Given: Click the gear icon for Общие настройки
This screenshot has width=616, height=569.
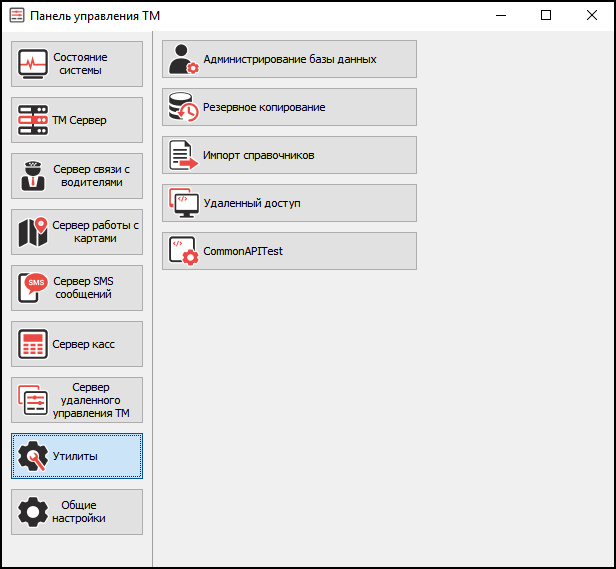Looking at the screenshot, I should (33, 512).
